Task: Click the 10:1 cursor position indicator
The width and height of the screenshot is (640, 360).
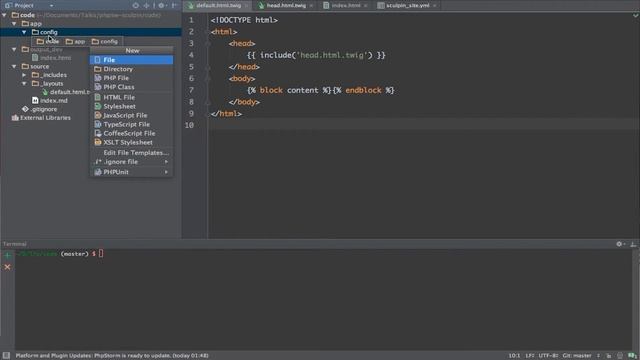Action: pos(514,356)
